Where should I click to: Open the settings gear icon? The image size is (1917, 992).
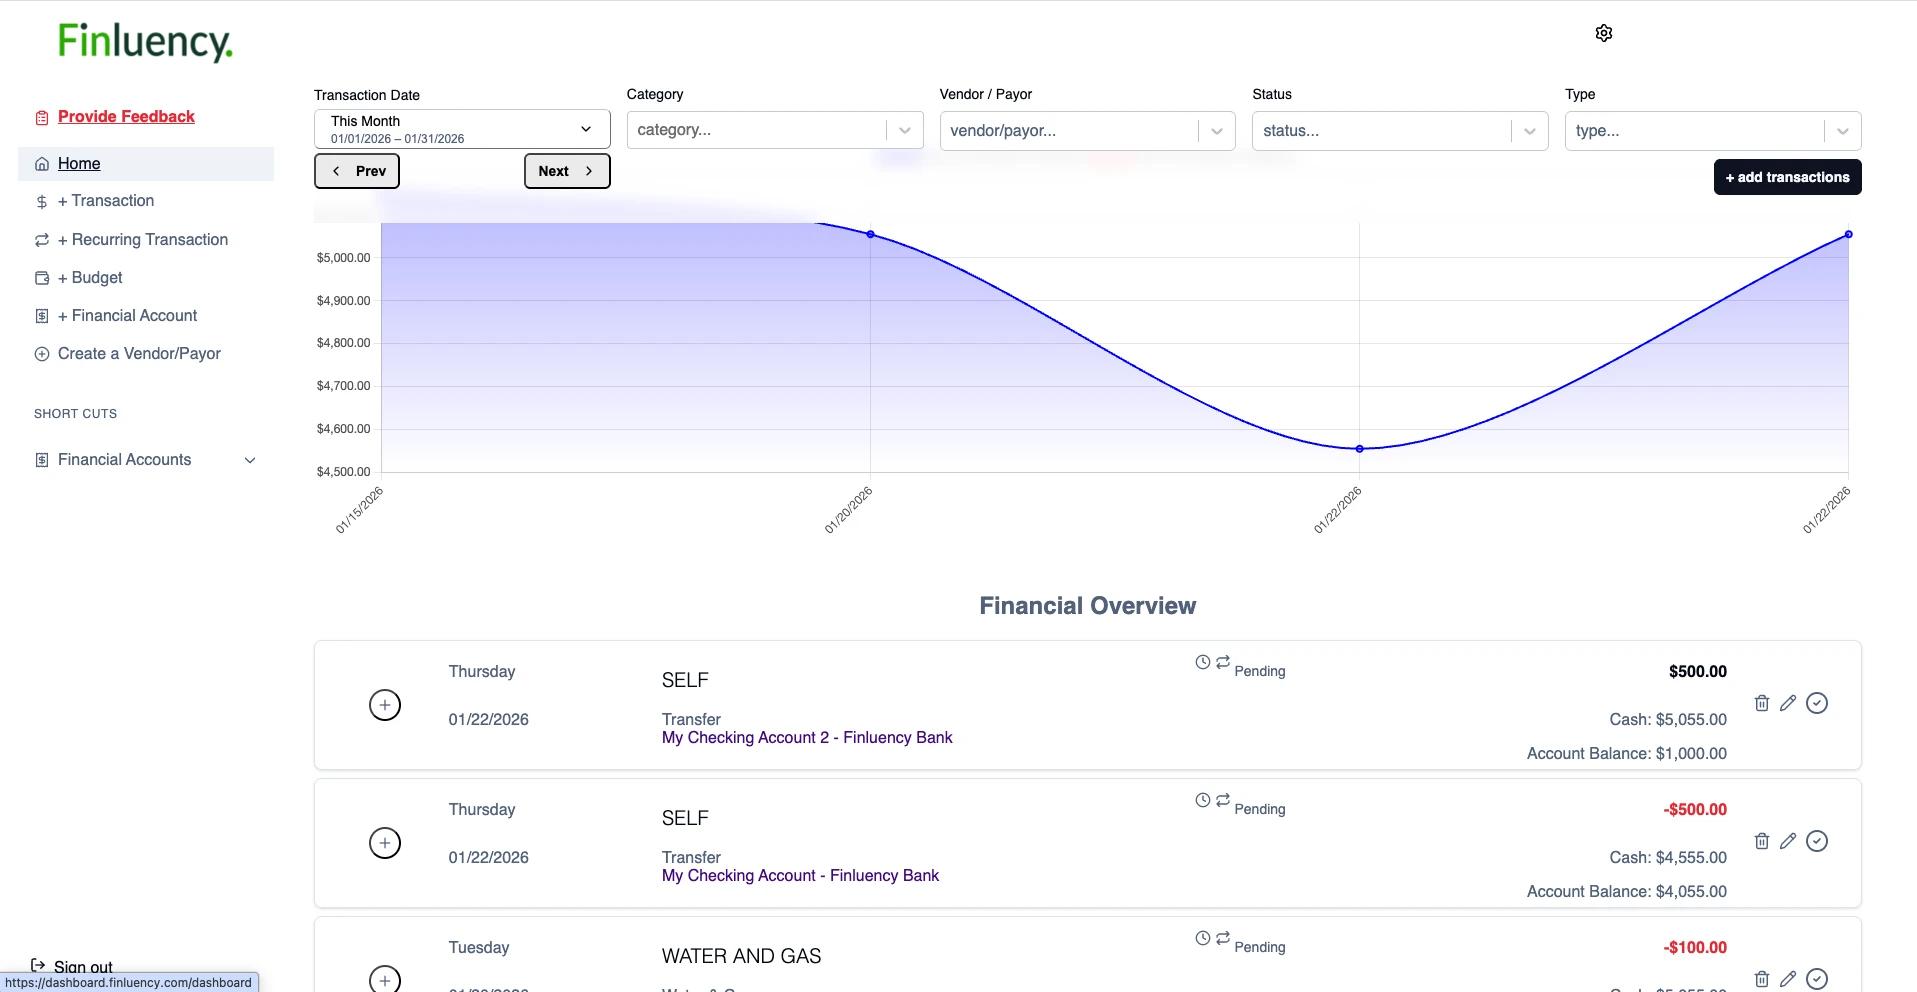coord(1604,32)
